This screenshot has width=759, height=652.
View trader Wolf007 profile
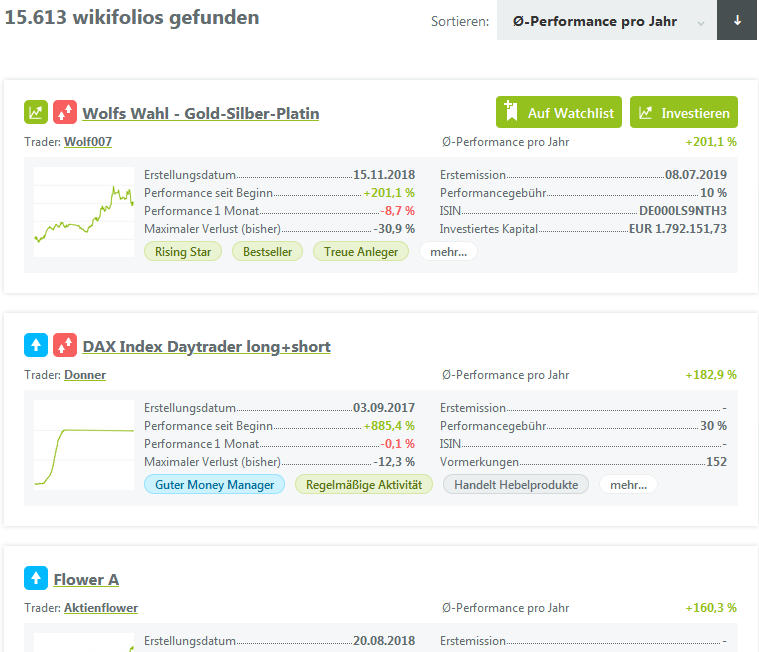click(88, 142)
